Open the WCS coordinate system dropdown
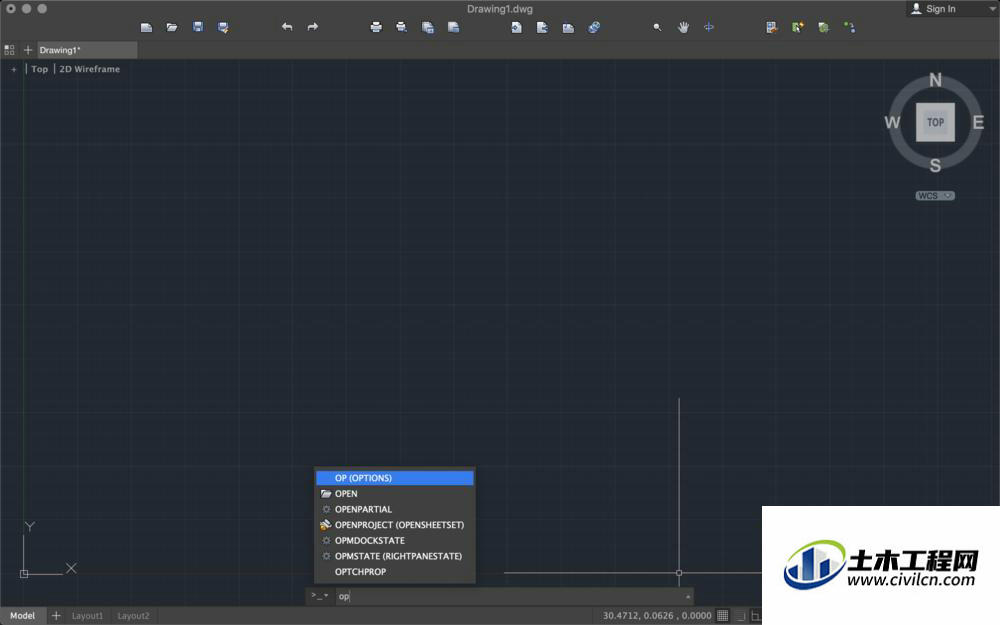 935,196
